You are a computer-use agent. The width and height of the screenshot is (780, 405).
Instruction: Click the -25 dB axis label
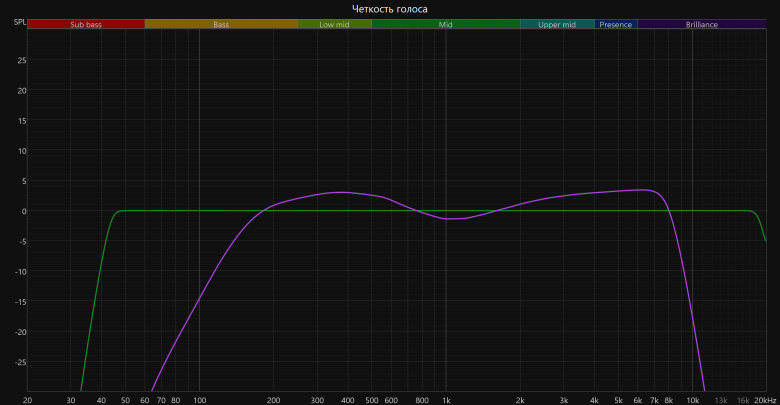(x=20, y=362)
